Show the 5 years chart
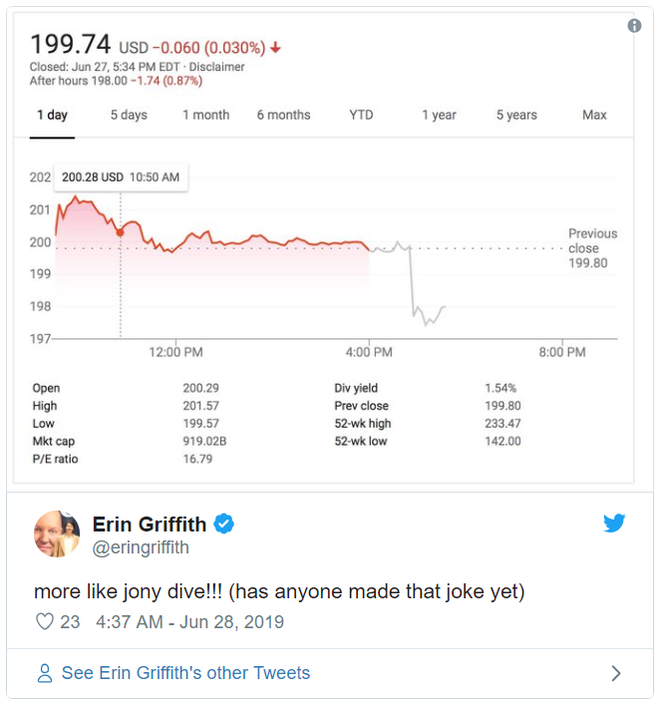Image resolution: width=660 pixels, height=703 pixels. (516, 115)
